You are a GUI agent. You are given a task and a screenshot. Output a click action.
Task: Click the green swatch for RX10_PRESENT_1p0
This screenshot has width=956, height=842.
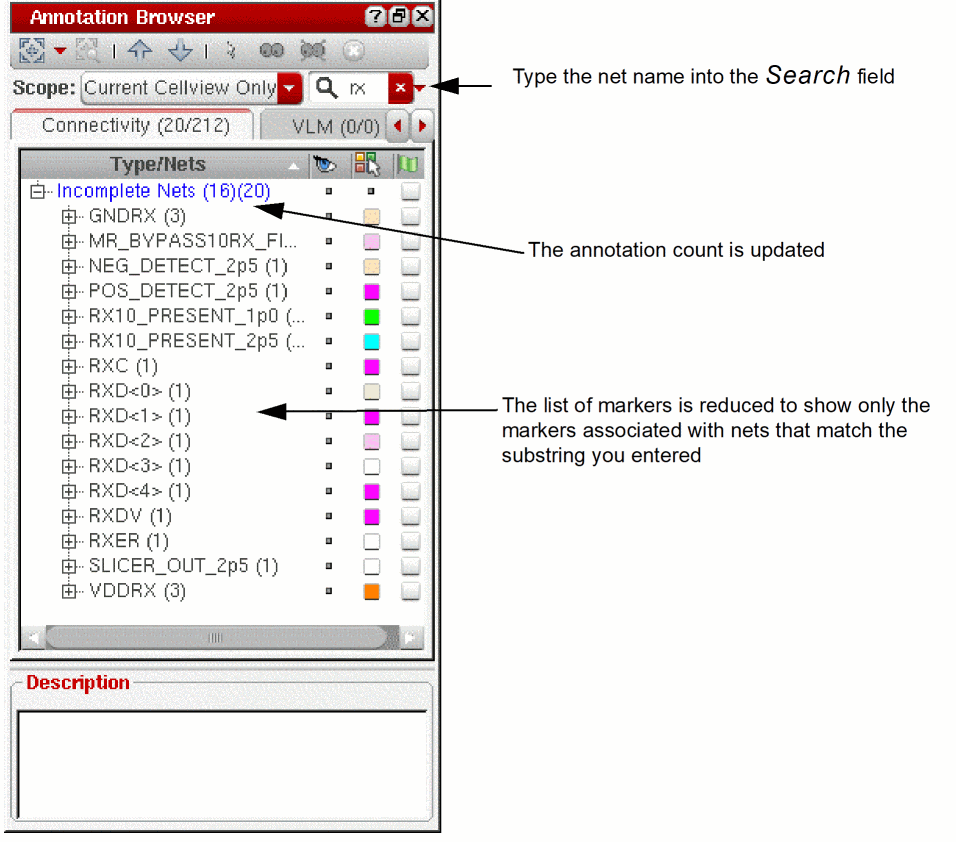click(x=371, y=317)
